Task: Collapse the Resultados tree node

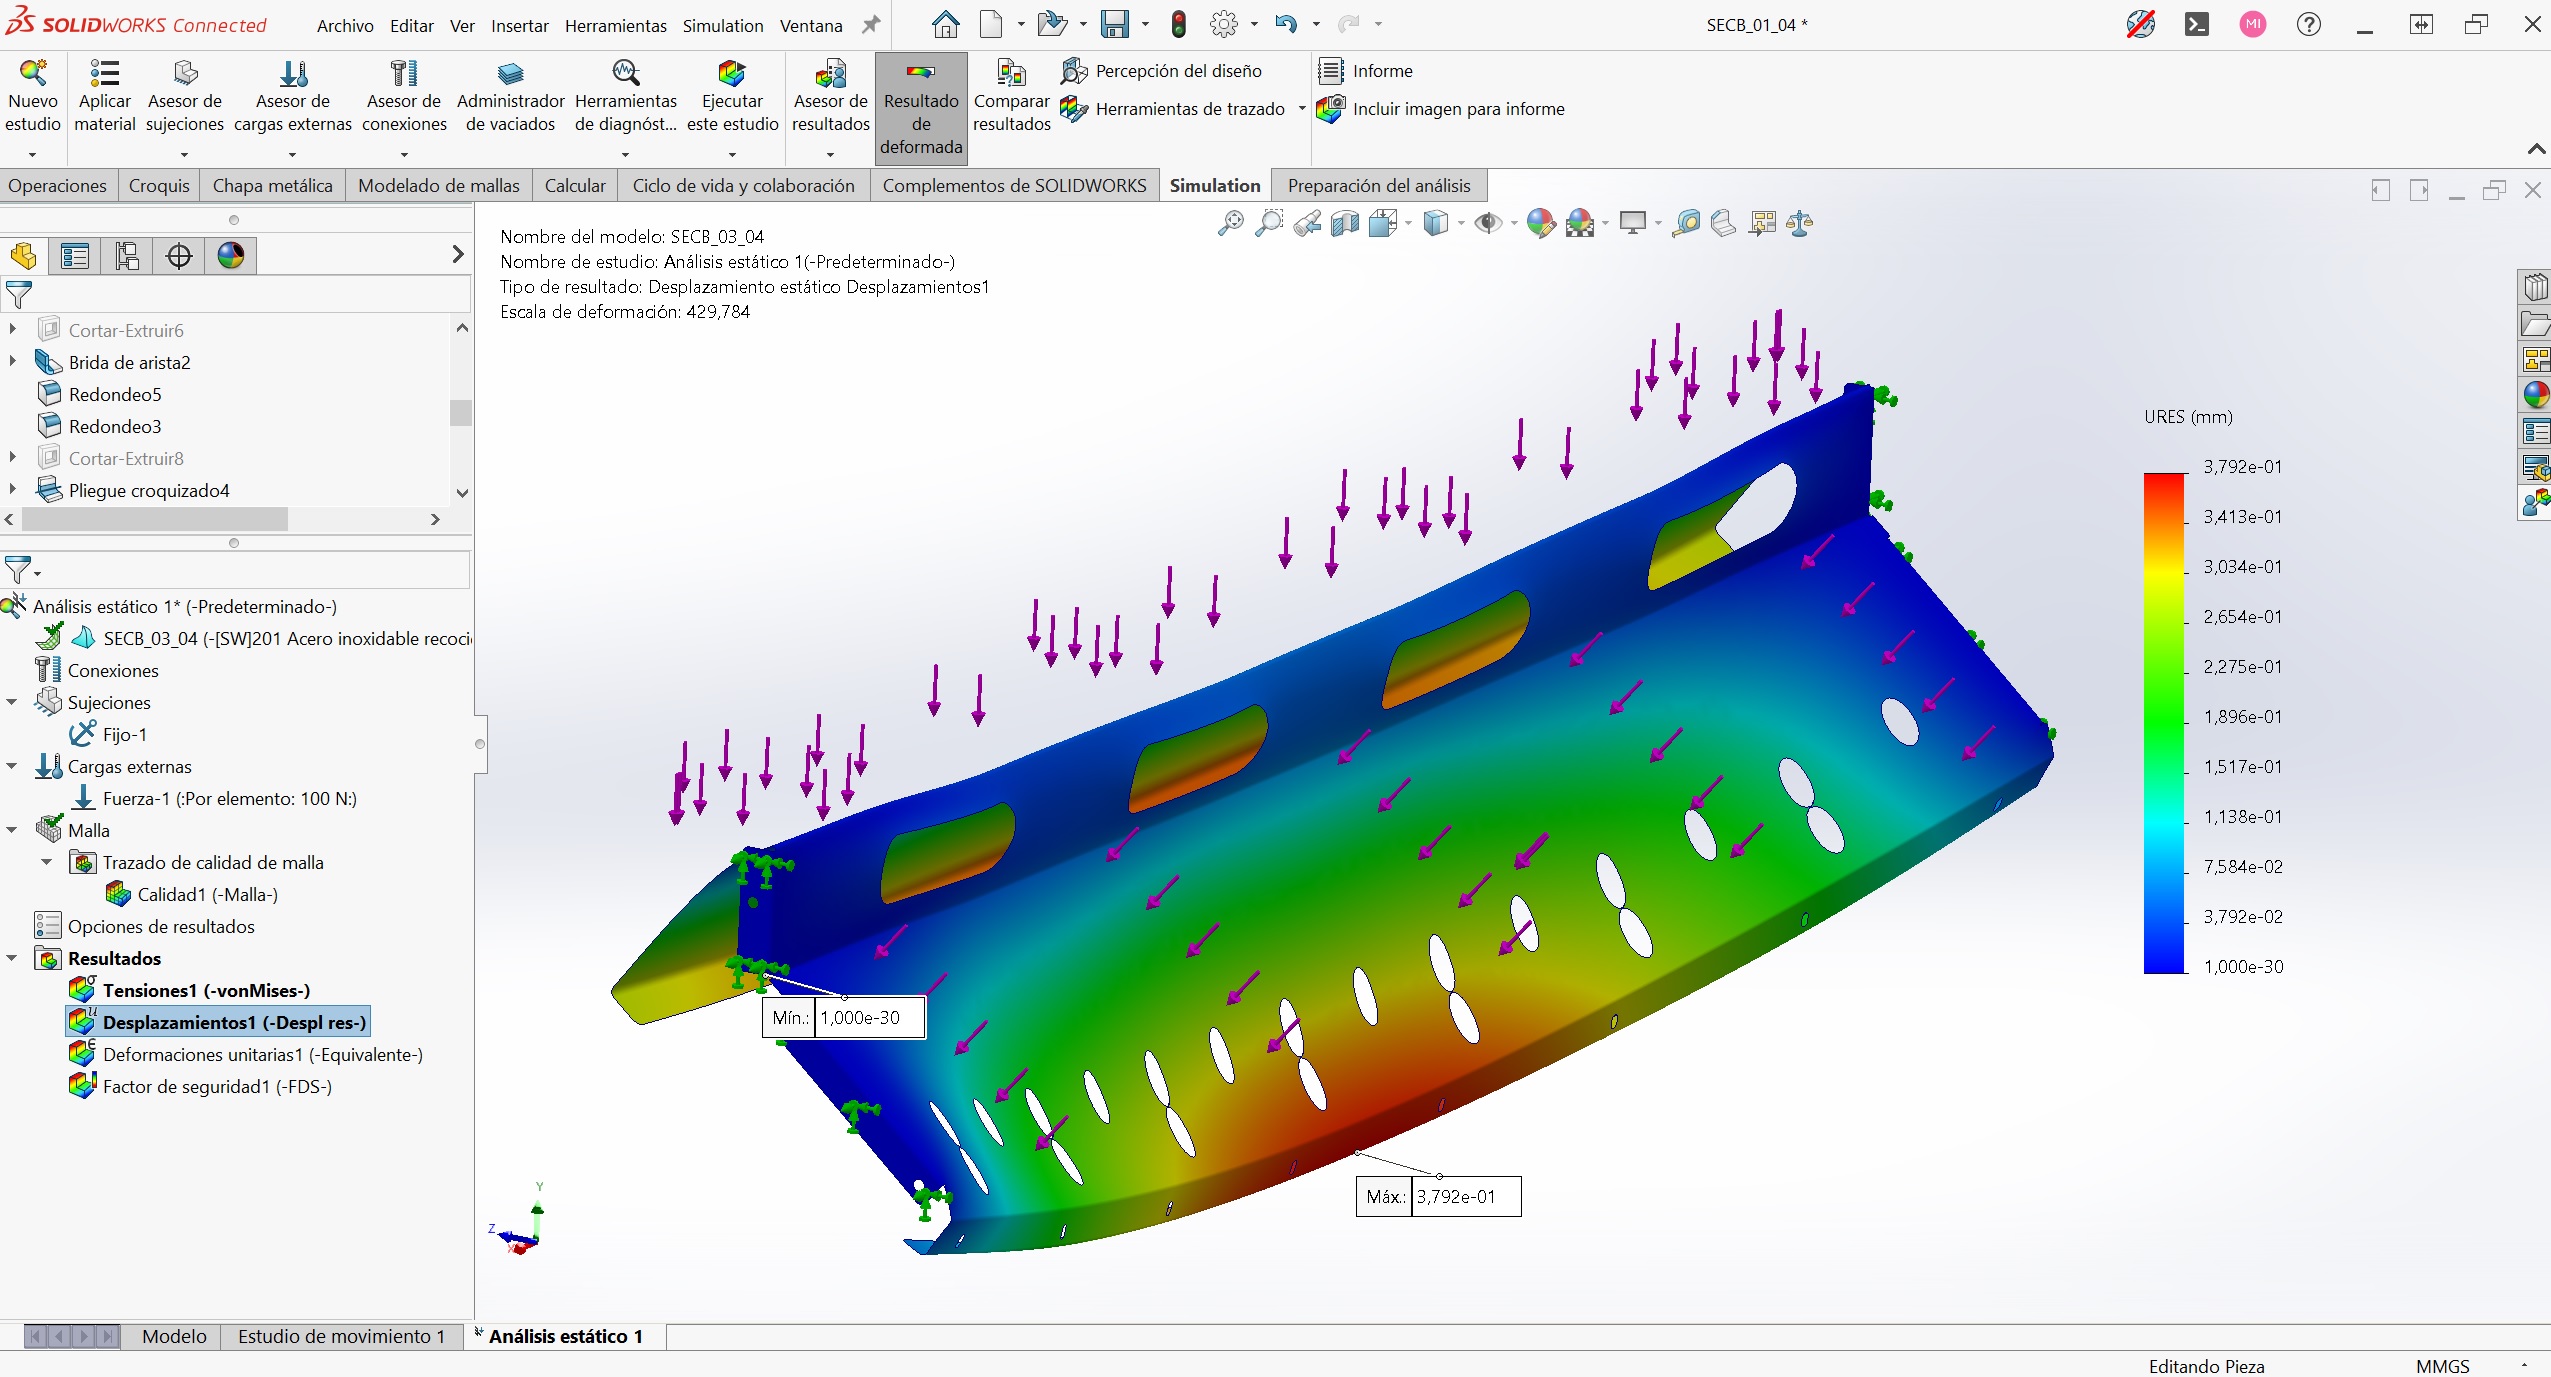Action: [x=12, y=958]
